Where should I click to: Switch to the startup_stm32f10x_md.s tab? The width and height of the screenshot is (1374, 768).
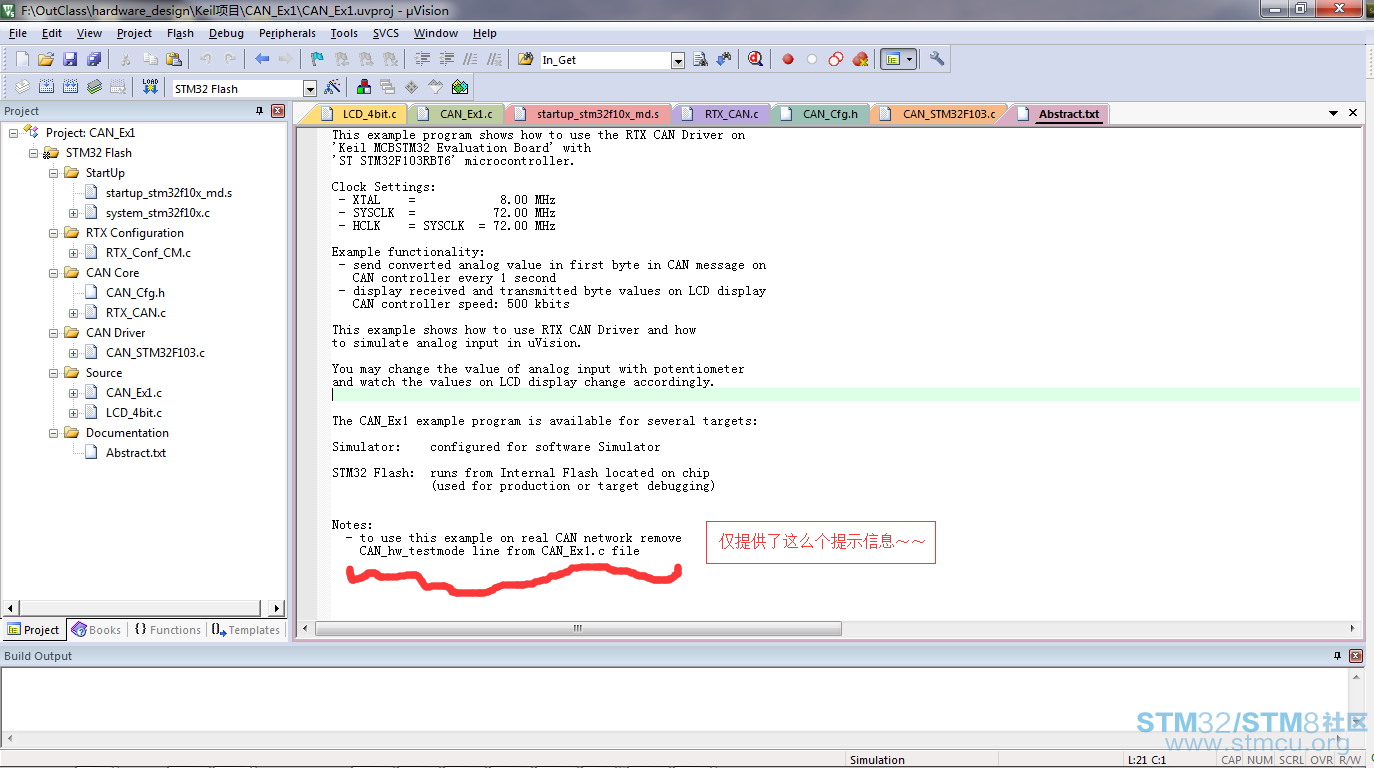coord(590,114)
